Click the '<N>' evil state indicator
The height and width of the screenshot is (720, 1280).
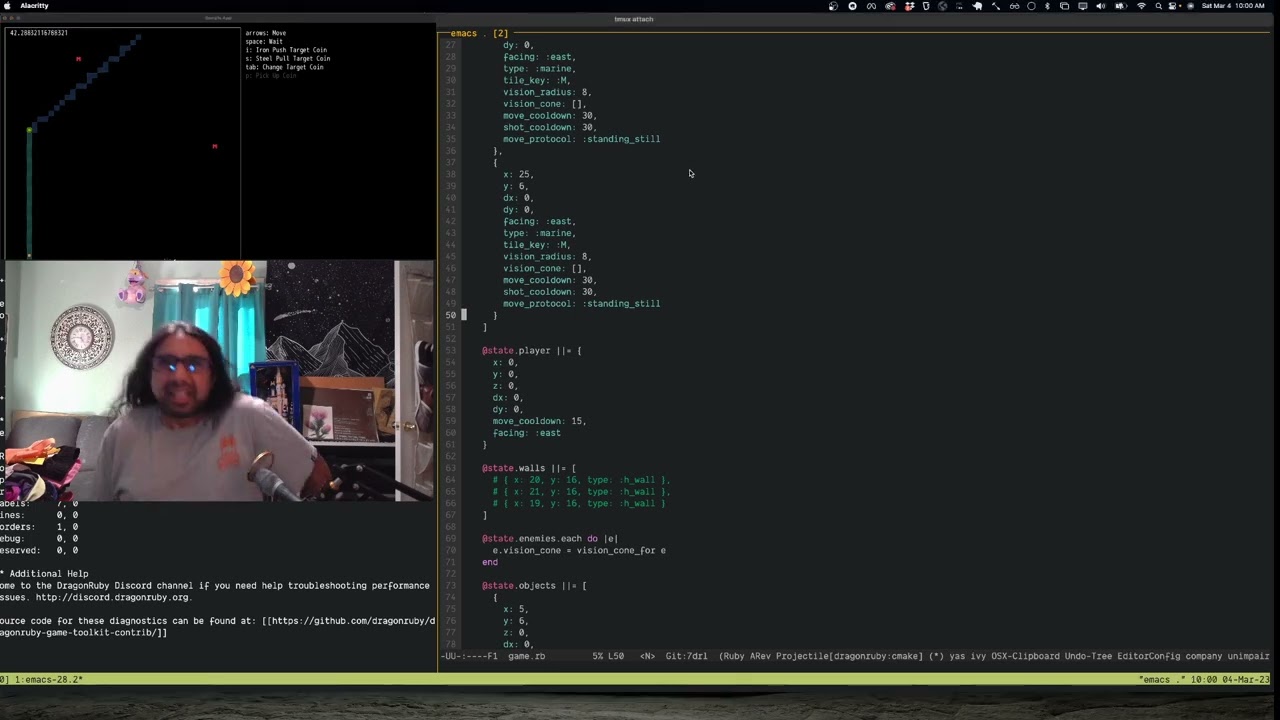pos(647,656)
